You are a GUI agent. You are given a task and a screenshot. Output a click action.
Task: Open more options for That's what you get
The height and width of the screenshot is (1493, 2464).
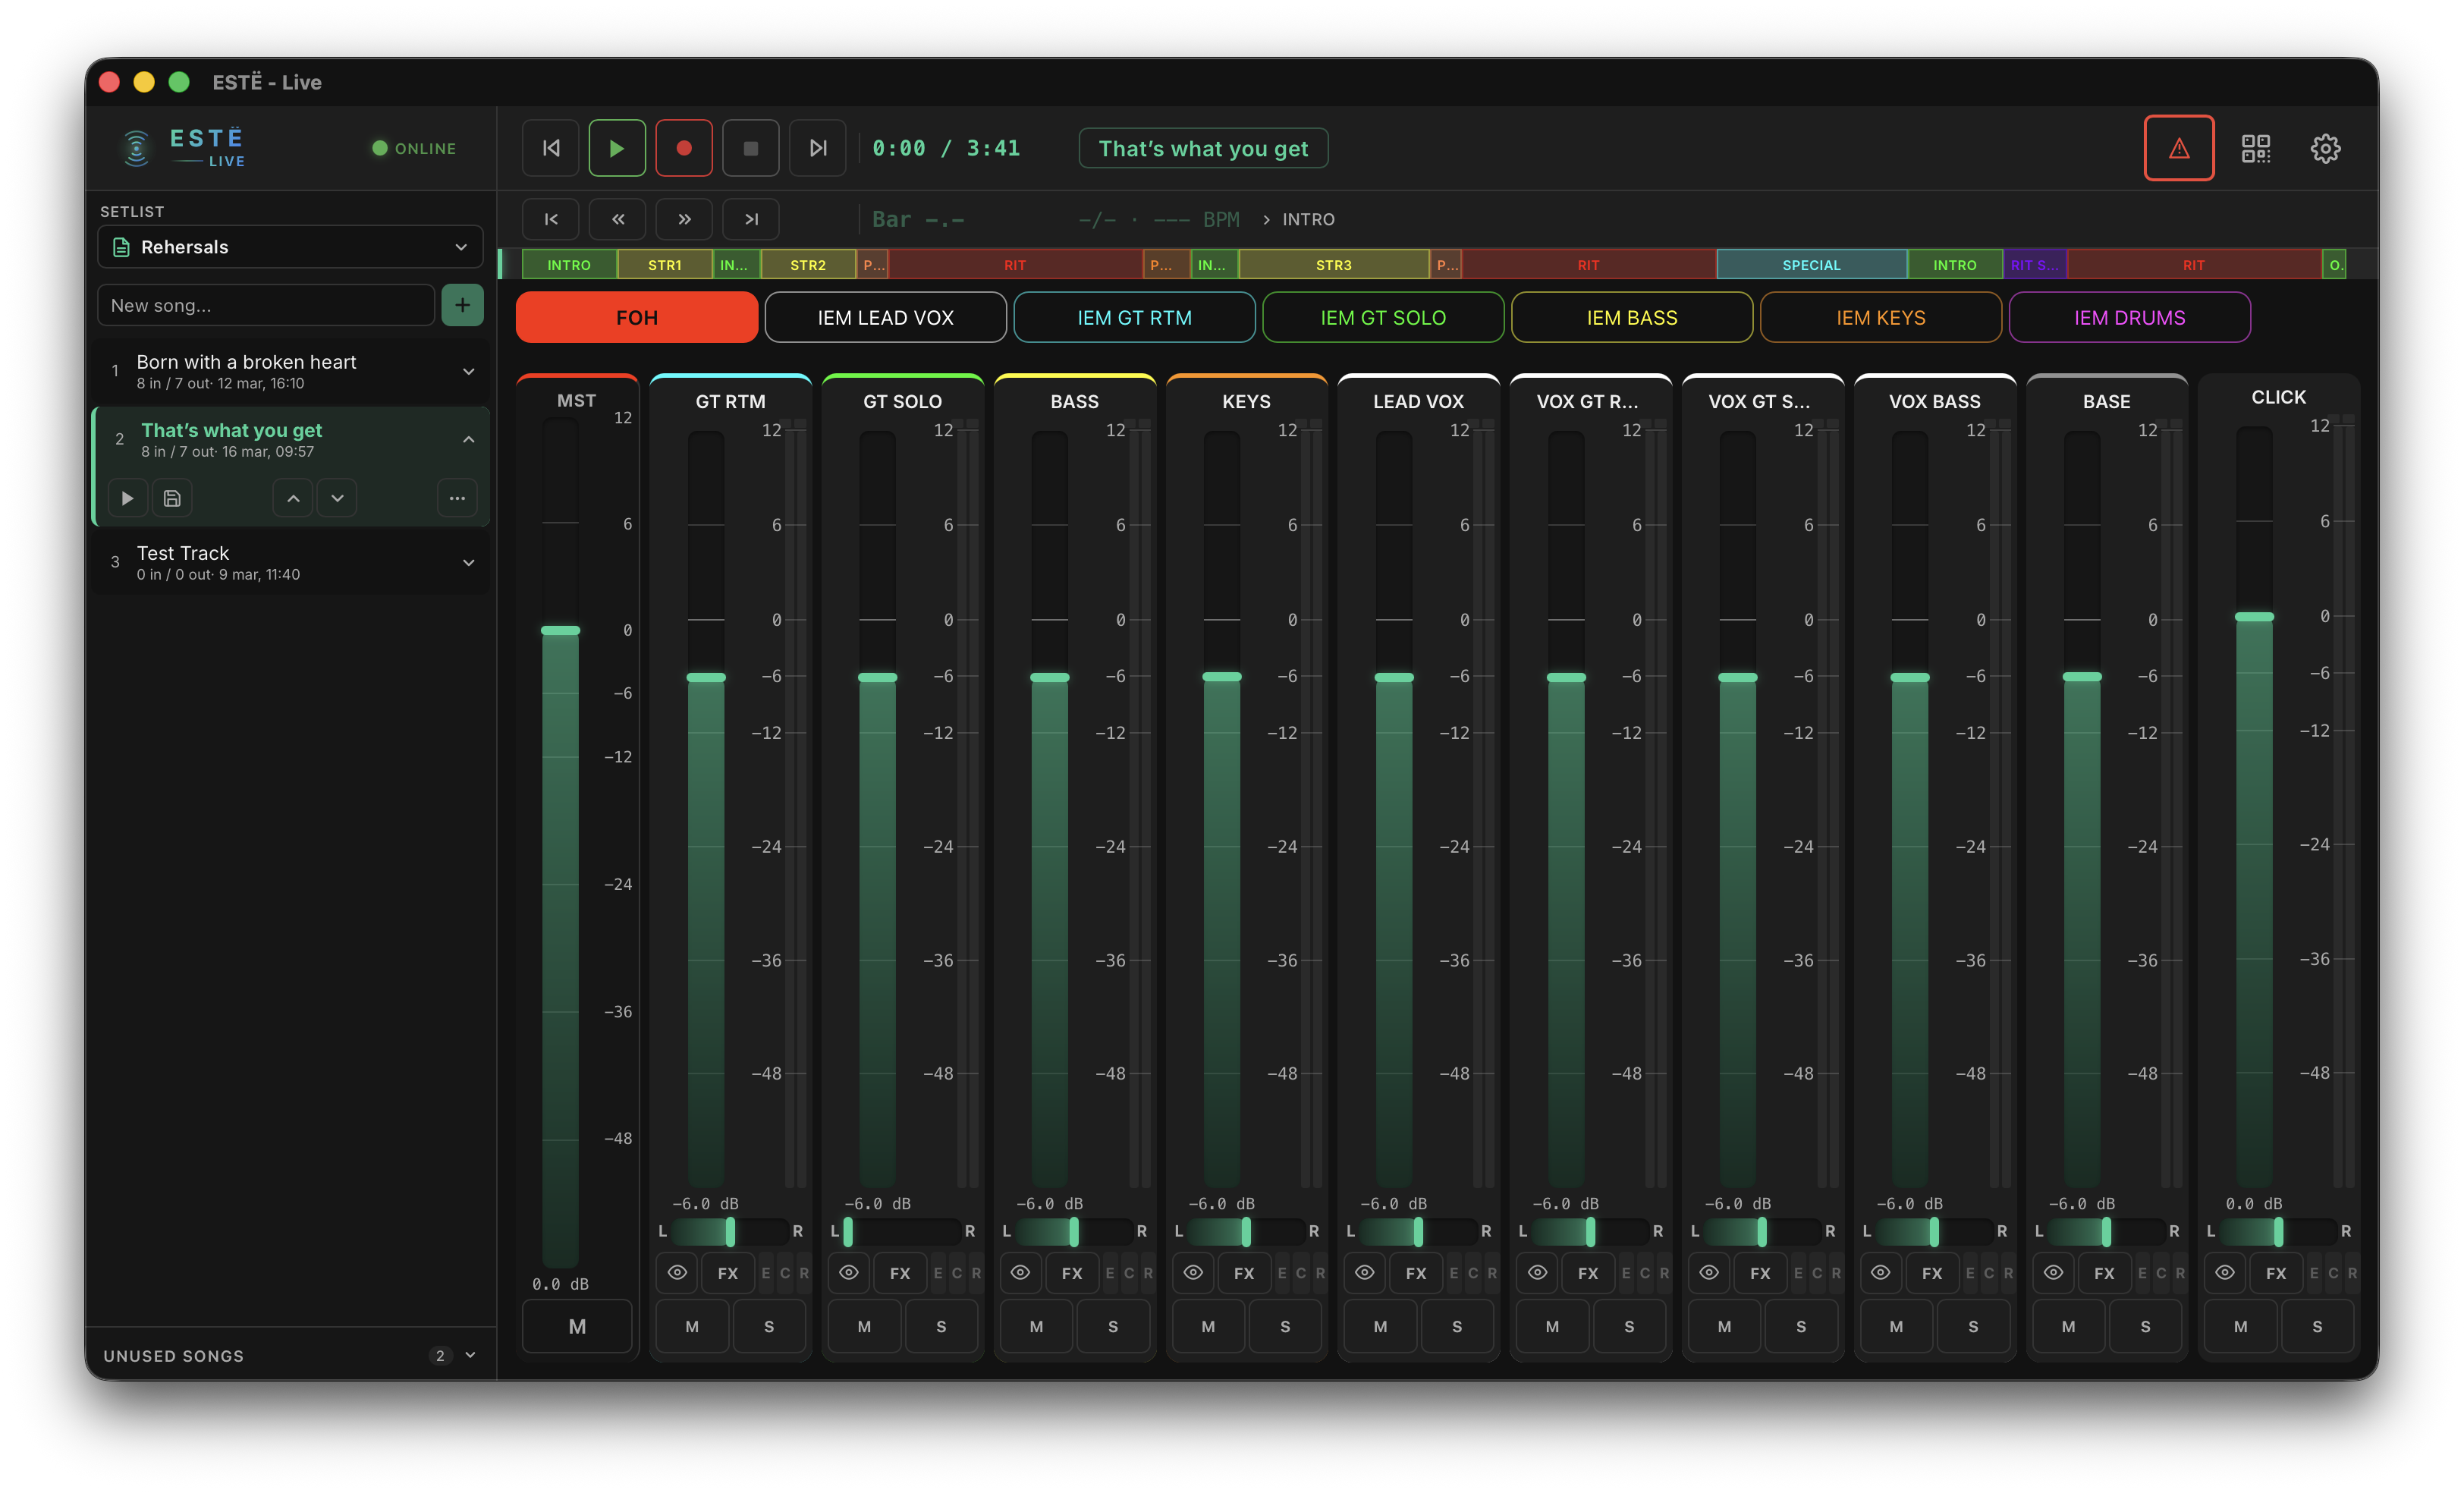(x=456, y=497)
